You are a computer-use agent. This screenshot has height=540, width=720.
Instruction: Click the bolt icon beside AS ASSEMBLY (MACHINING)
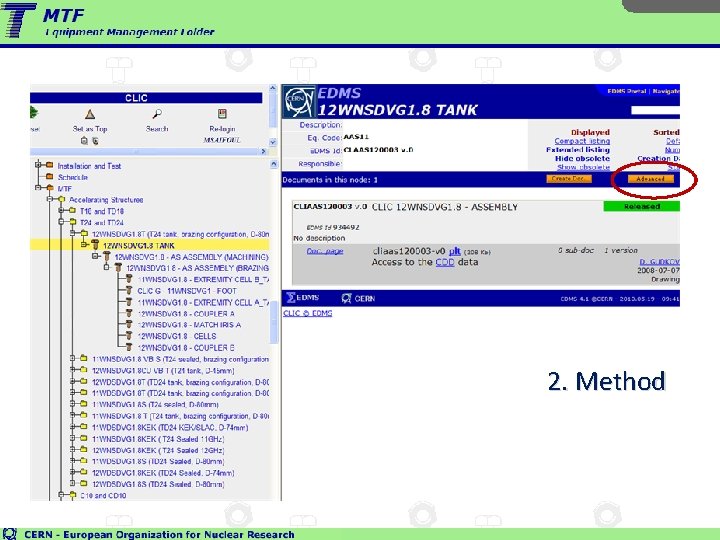tap(107, 256)
